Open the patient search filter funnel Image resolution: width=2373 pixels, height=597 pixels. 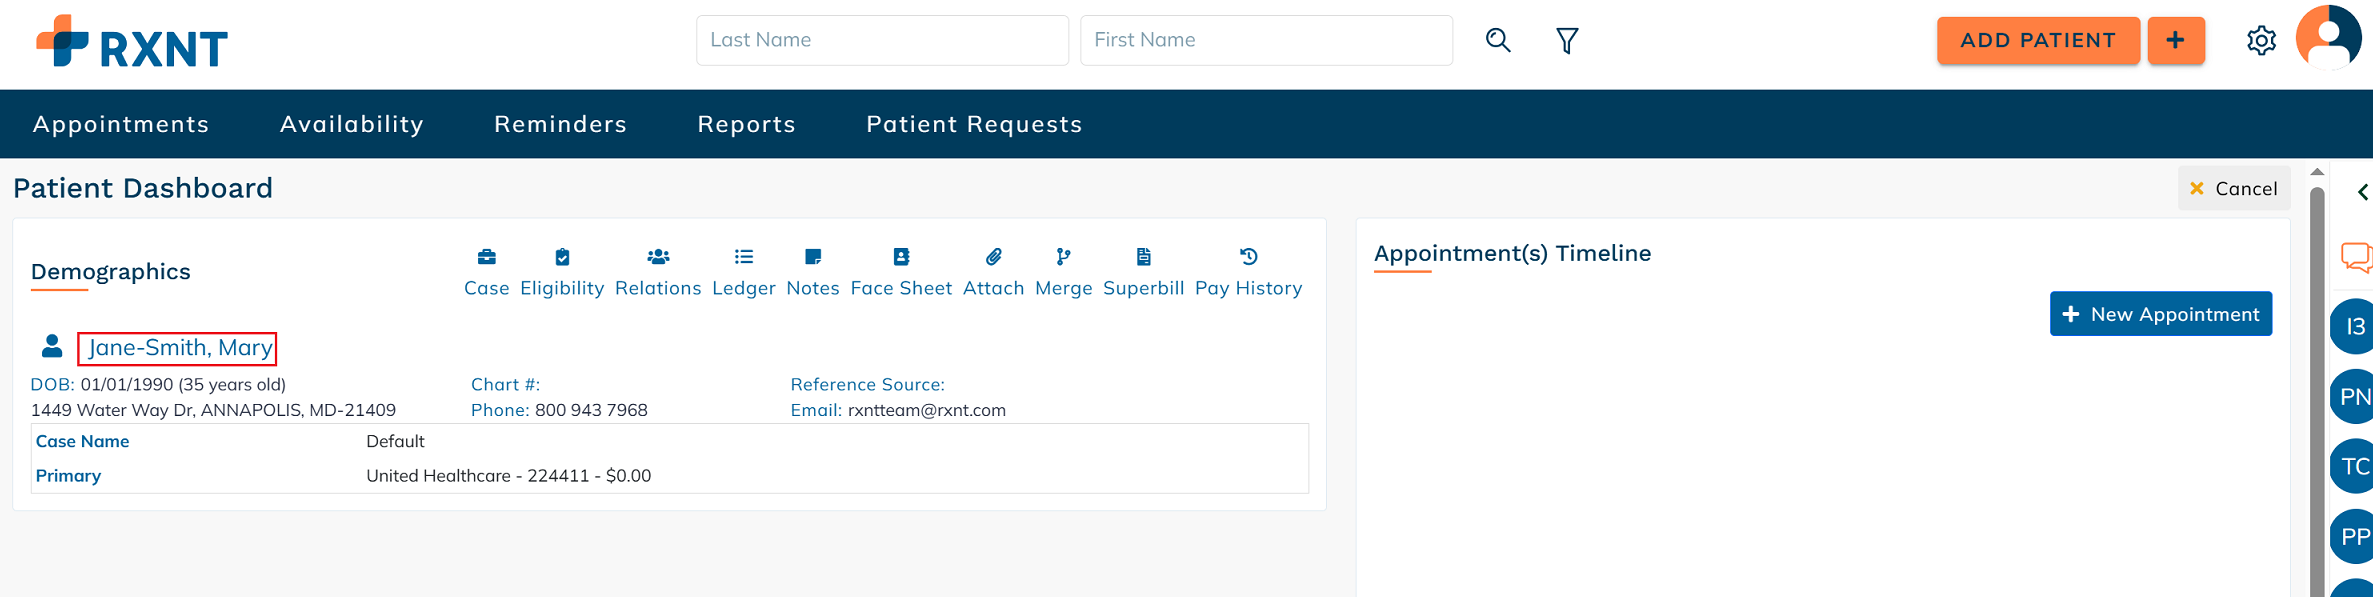[x=1567, y=40]
